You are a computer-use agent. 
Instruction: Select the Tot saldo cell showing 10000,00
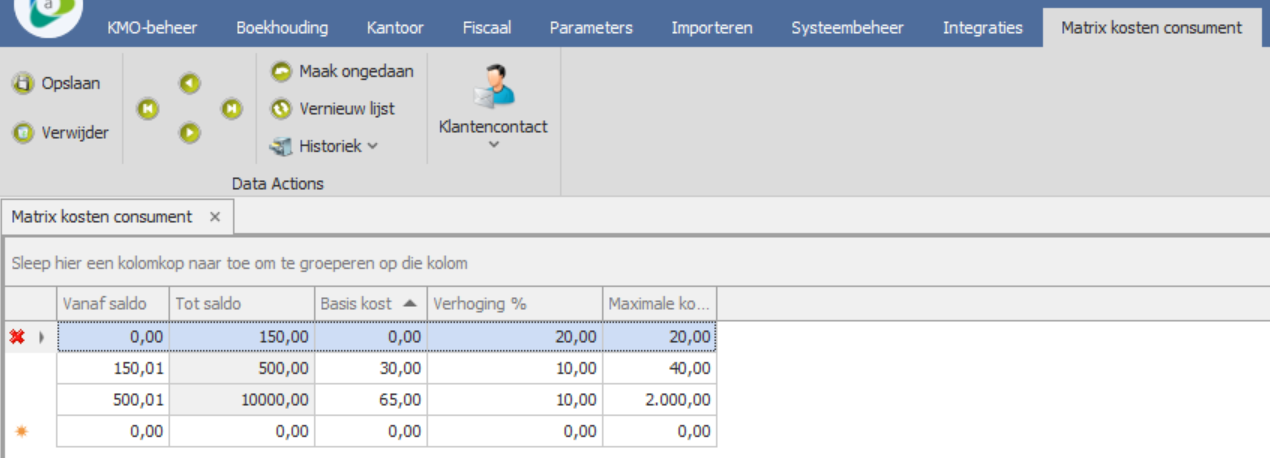(x=242, y=400)
